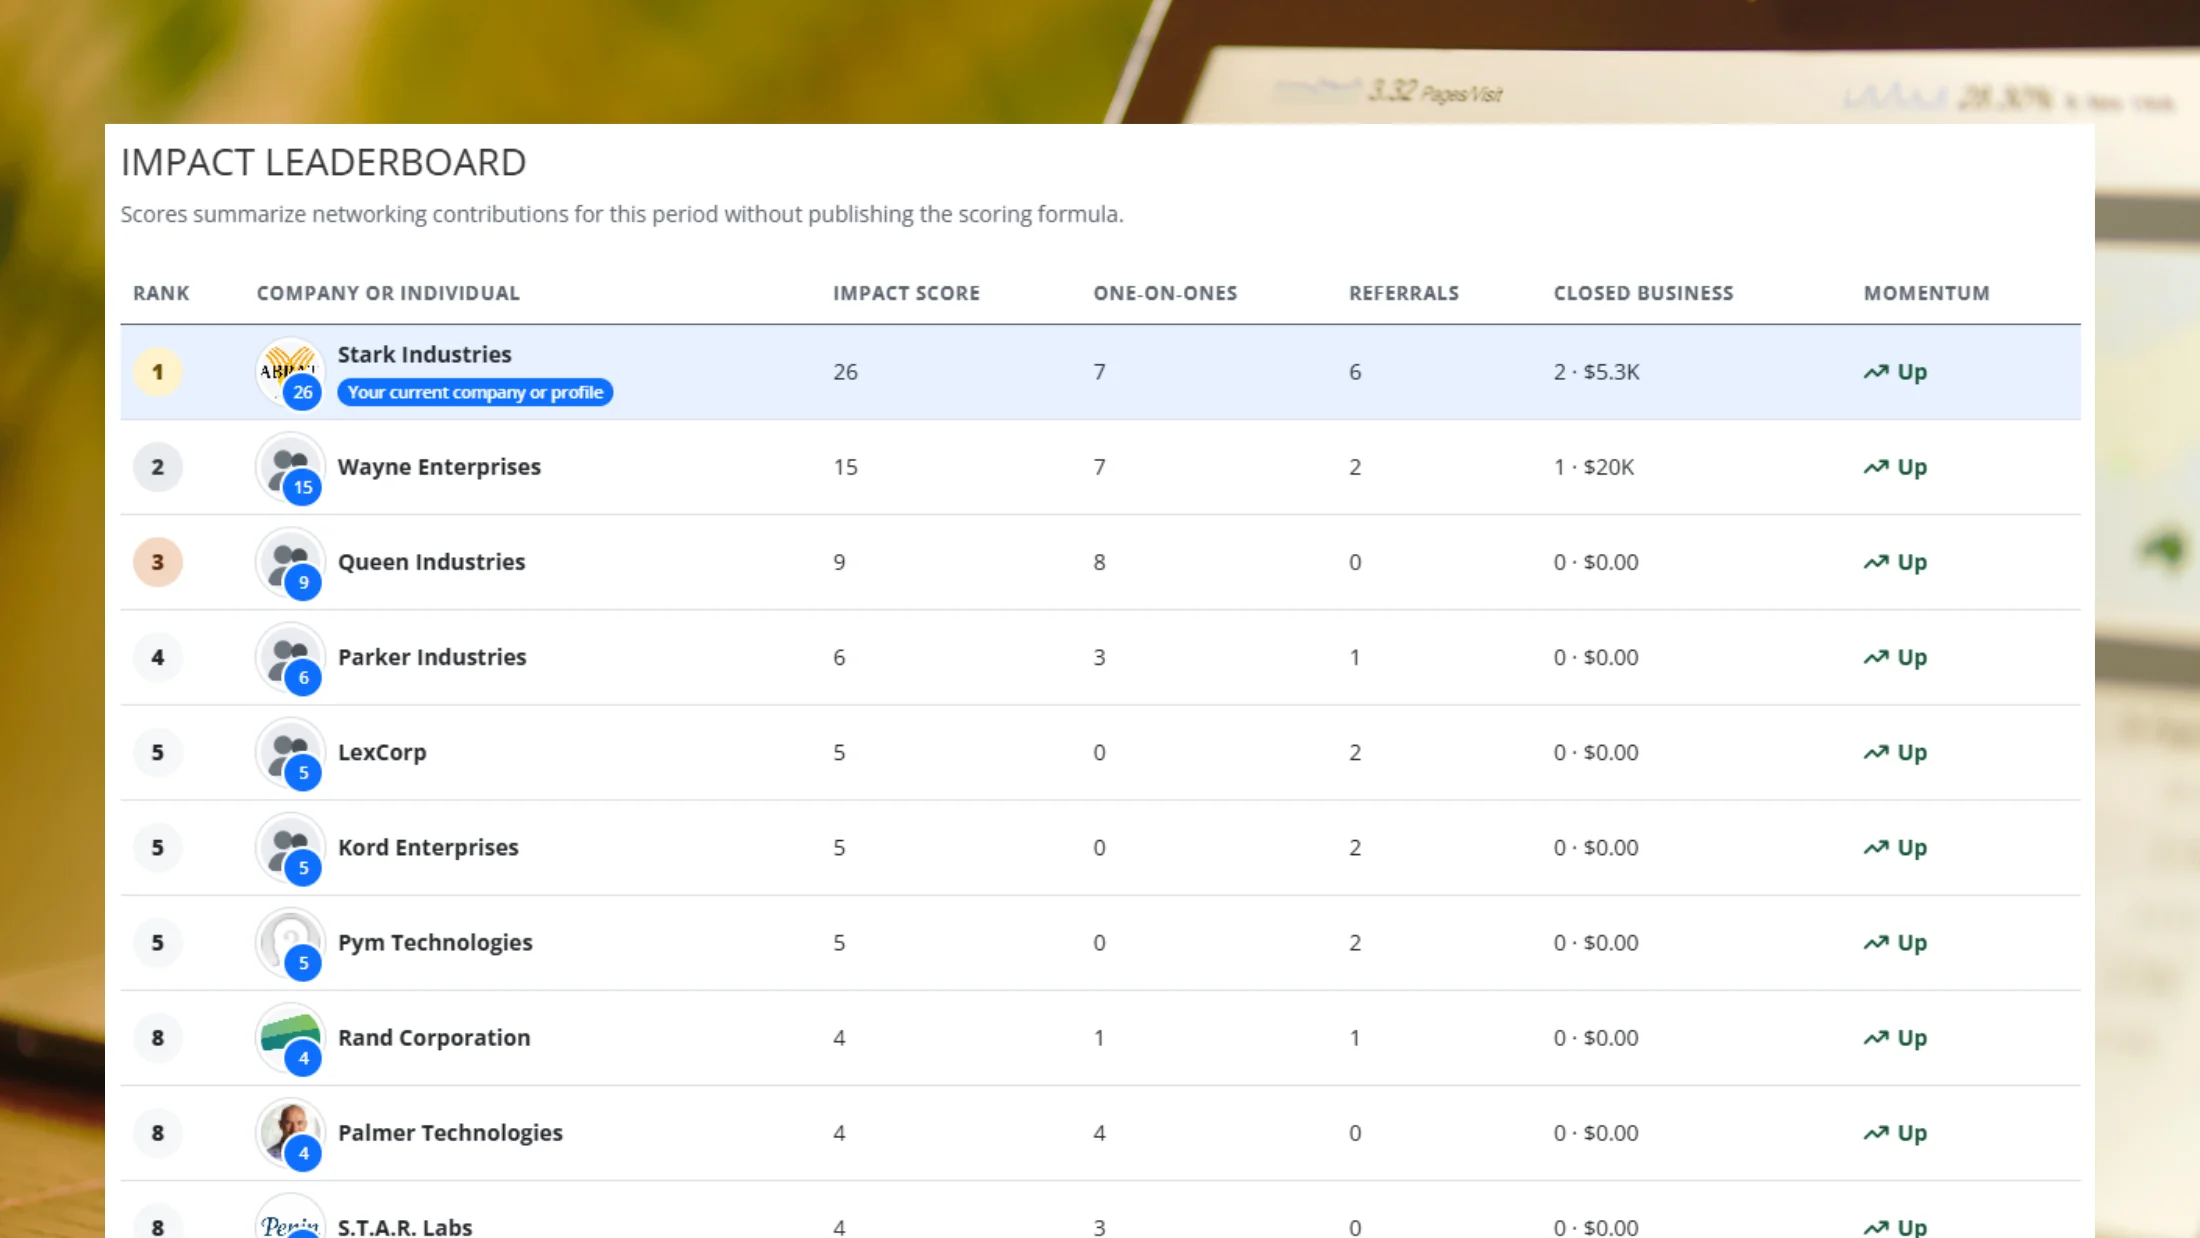Click the Impact Score column header

tap(906, 293)
